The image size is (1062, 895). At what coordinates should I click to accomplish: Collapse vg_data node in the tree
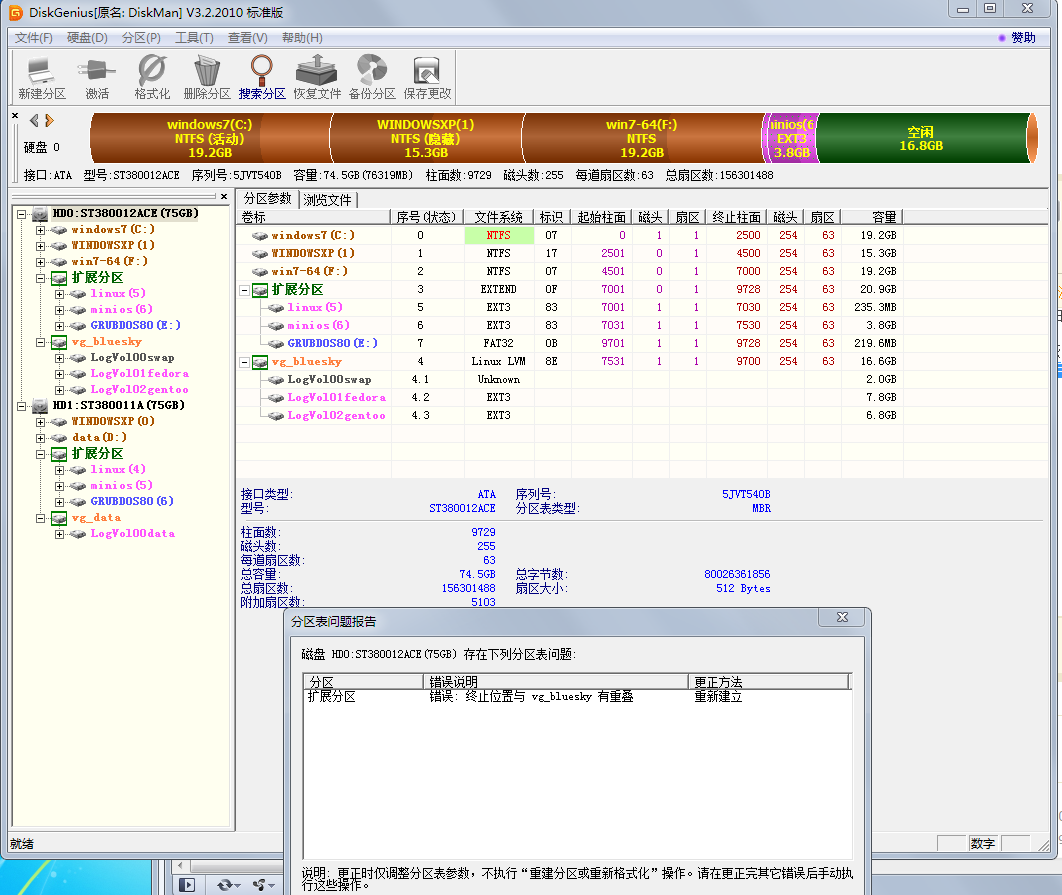pyautogui.click(x=41, y=518)
